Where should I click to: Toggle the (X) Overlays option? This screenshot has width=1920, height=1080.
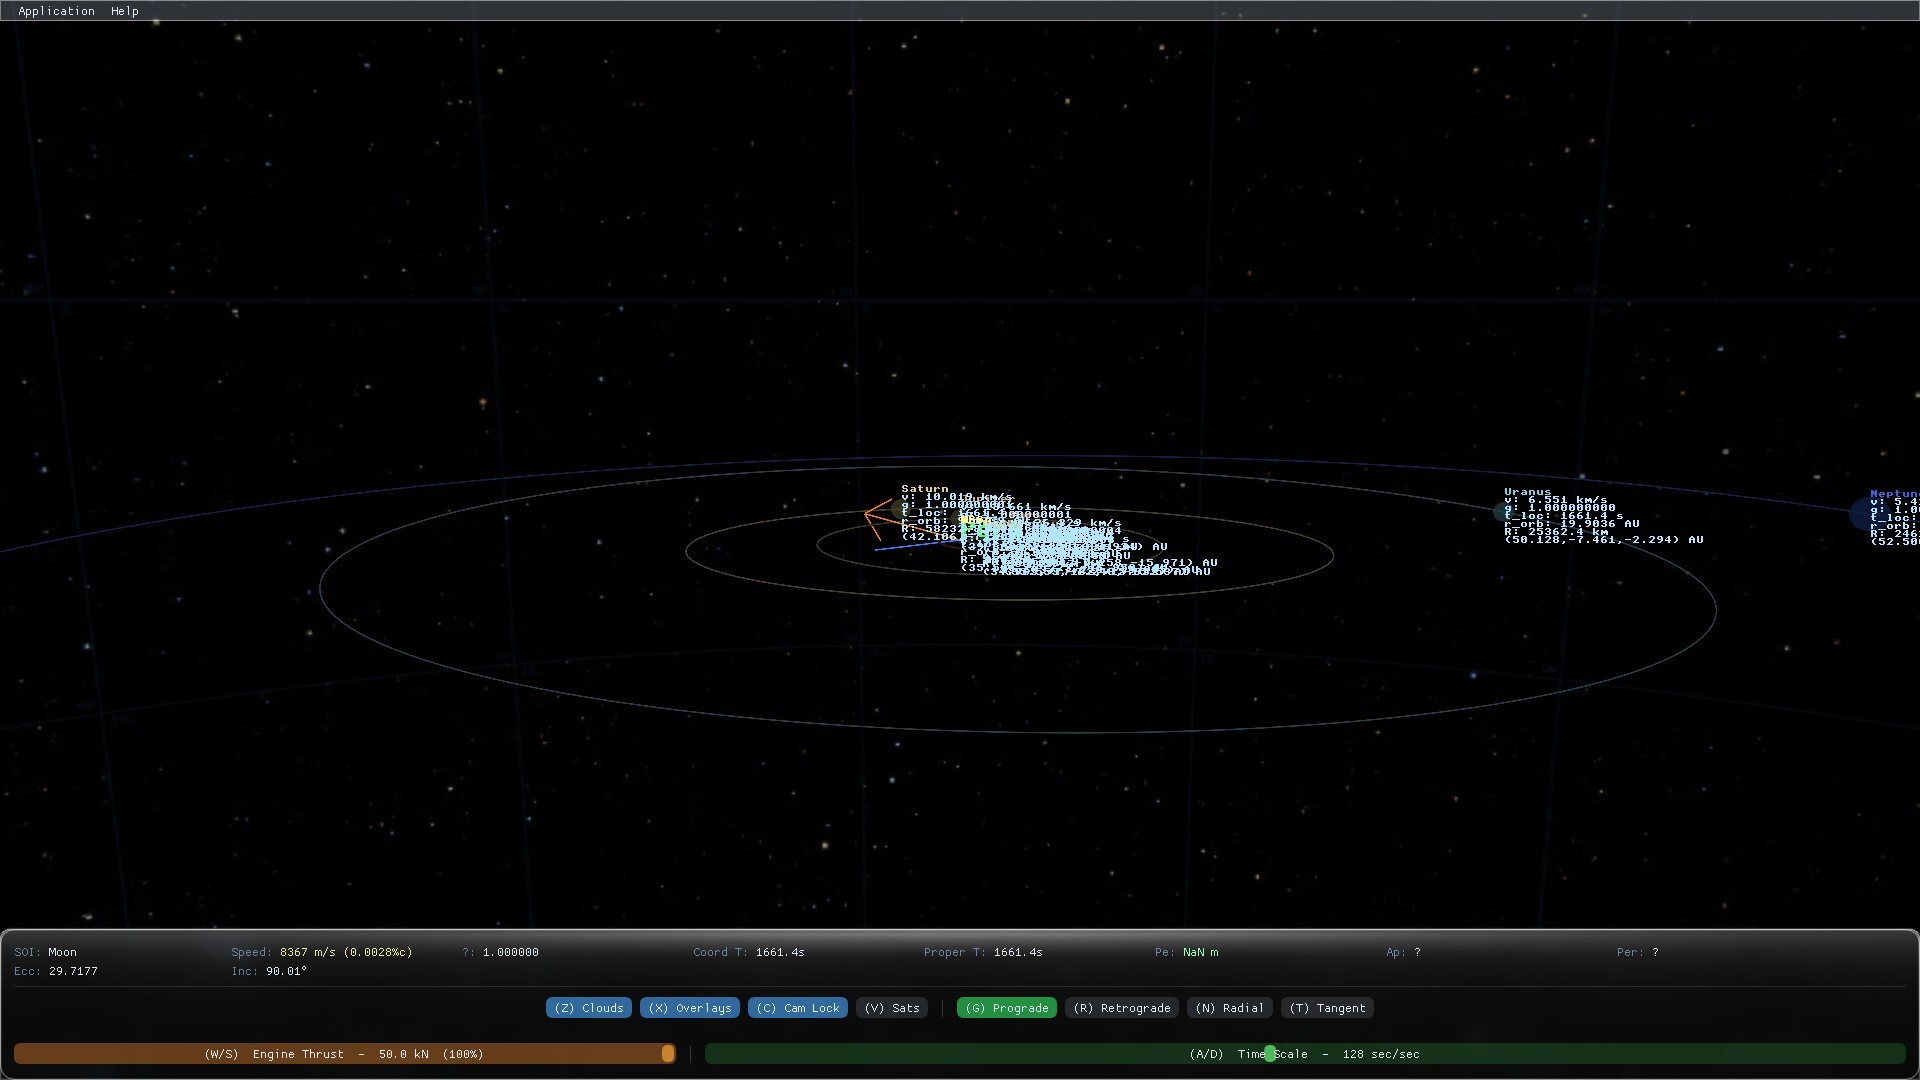click(690, 1008)
